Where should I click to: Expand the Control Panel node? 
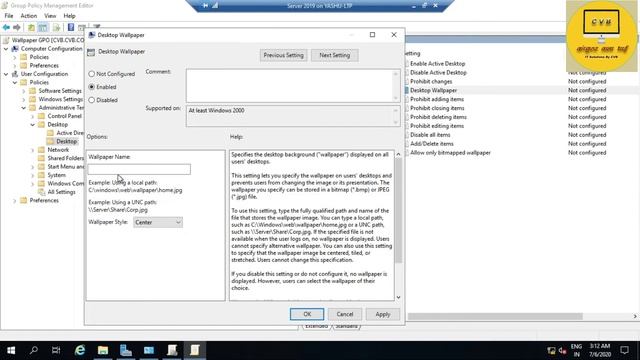pos(33,116)
